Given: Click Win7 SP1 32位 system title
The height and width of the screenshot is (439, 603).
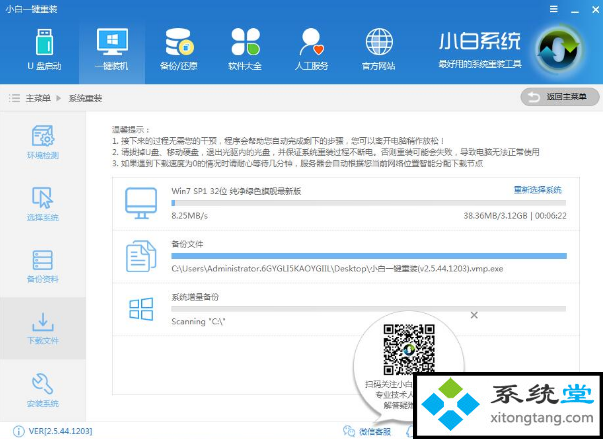Looking at the screenshot, I should click(x=236, y=191).
